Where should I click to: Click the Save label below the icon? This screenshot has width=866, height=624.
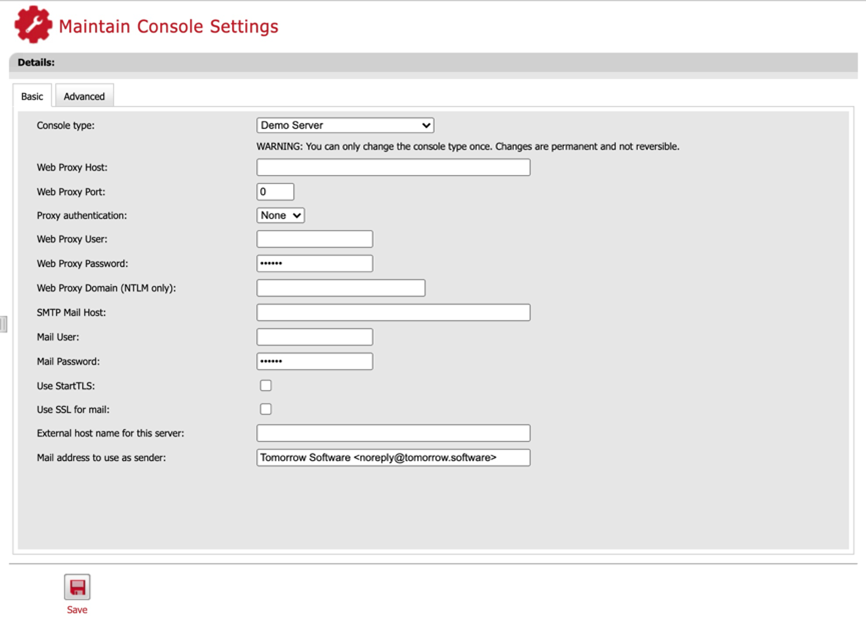[x=77, y=610]
